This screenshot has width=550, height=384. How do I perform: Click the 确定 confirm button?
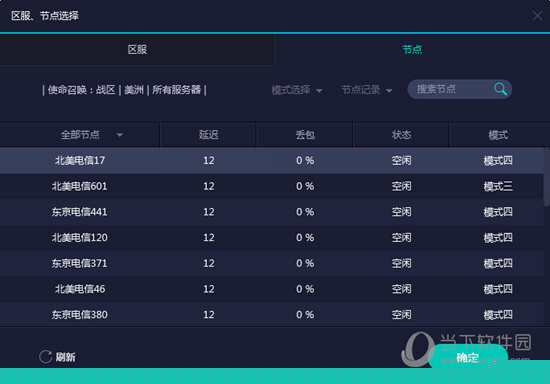click(468, 357)
